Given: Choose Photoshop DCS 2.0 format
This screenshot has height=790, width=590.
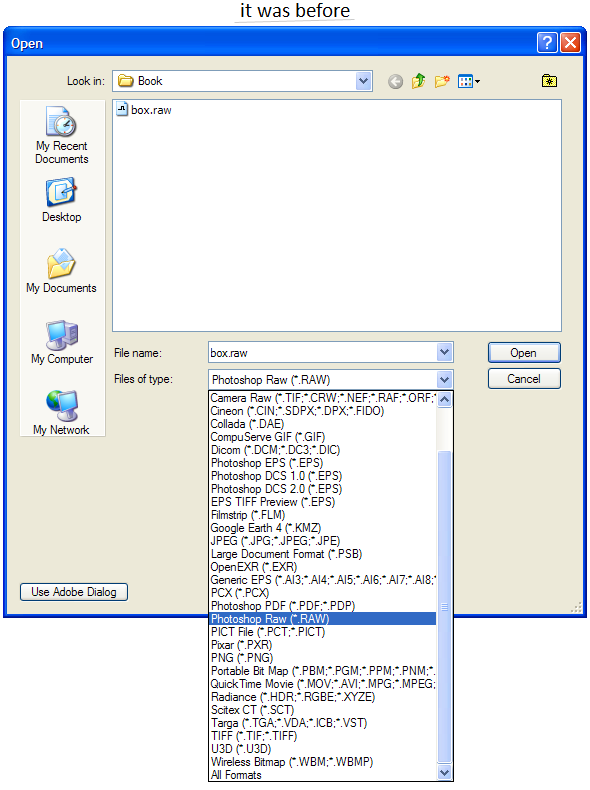Looking at the screenshot, I should coord(322,489).
